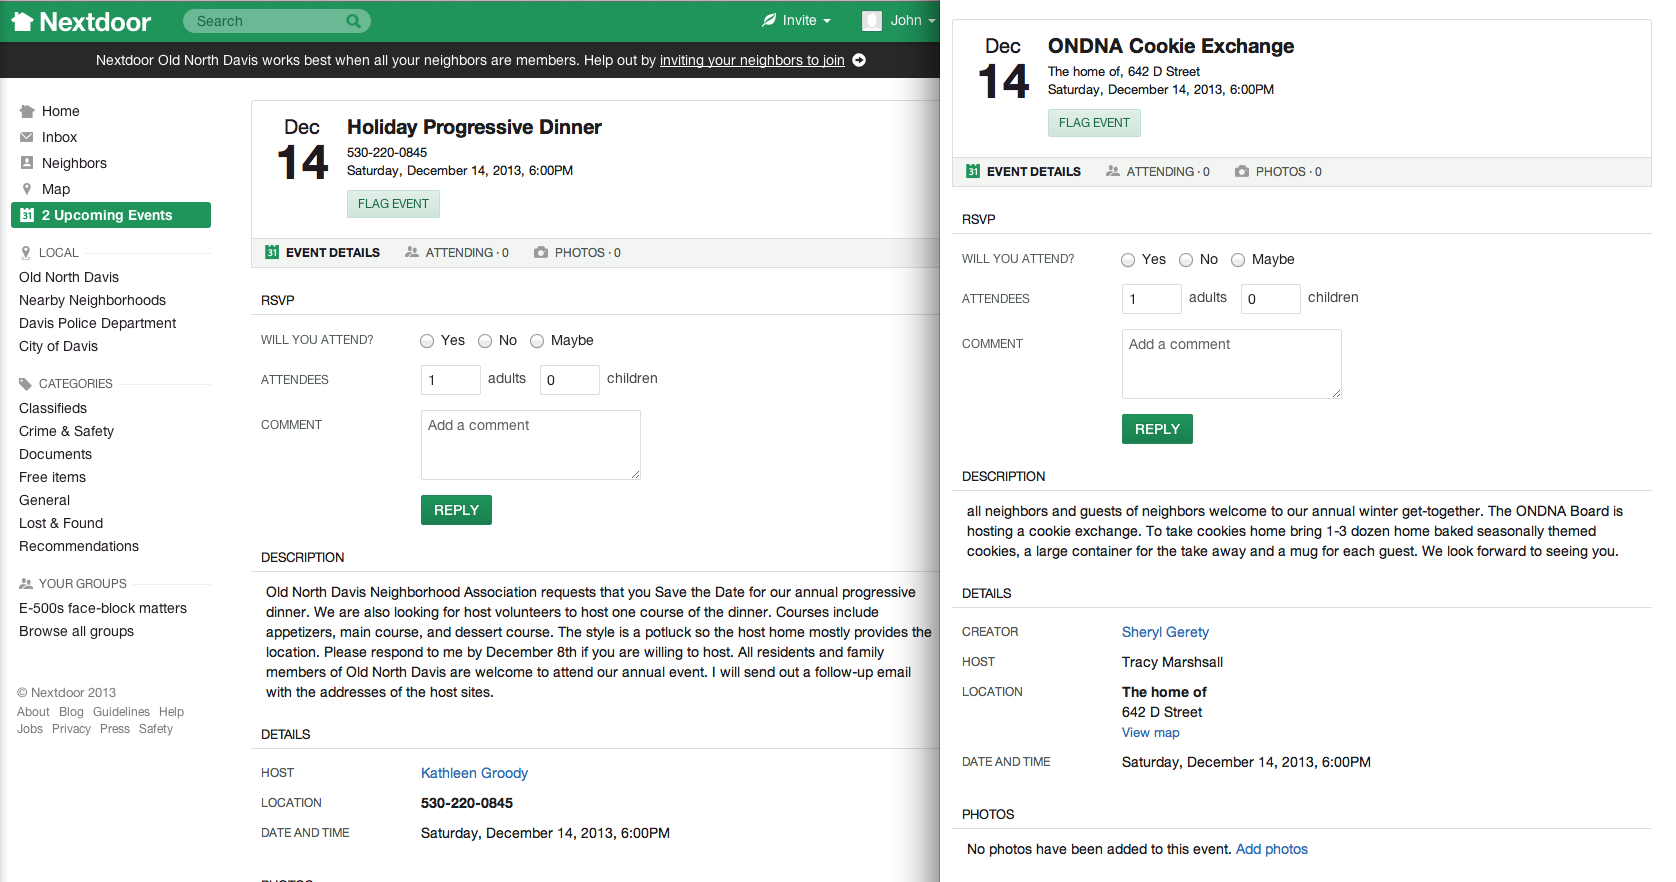Click comment box for Cookie Exchange
Viewport: 1676px width, 882px height.
1232,364
